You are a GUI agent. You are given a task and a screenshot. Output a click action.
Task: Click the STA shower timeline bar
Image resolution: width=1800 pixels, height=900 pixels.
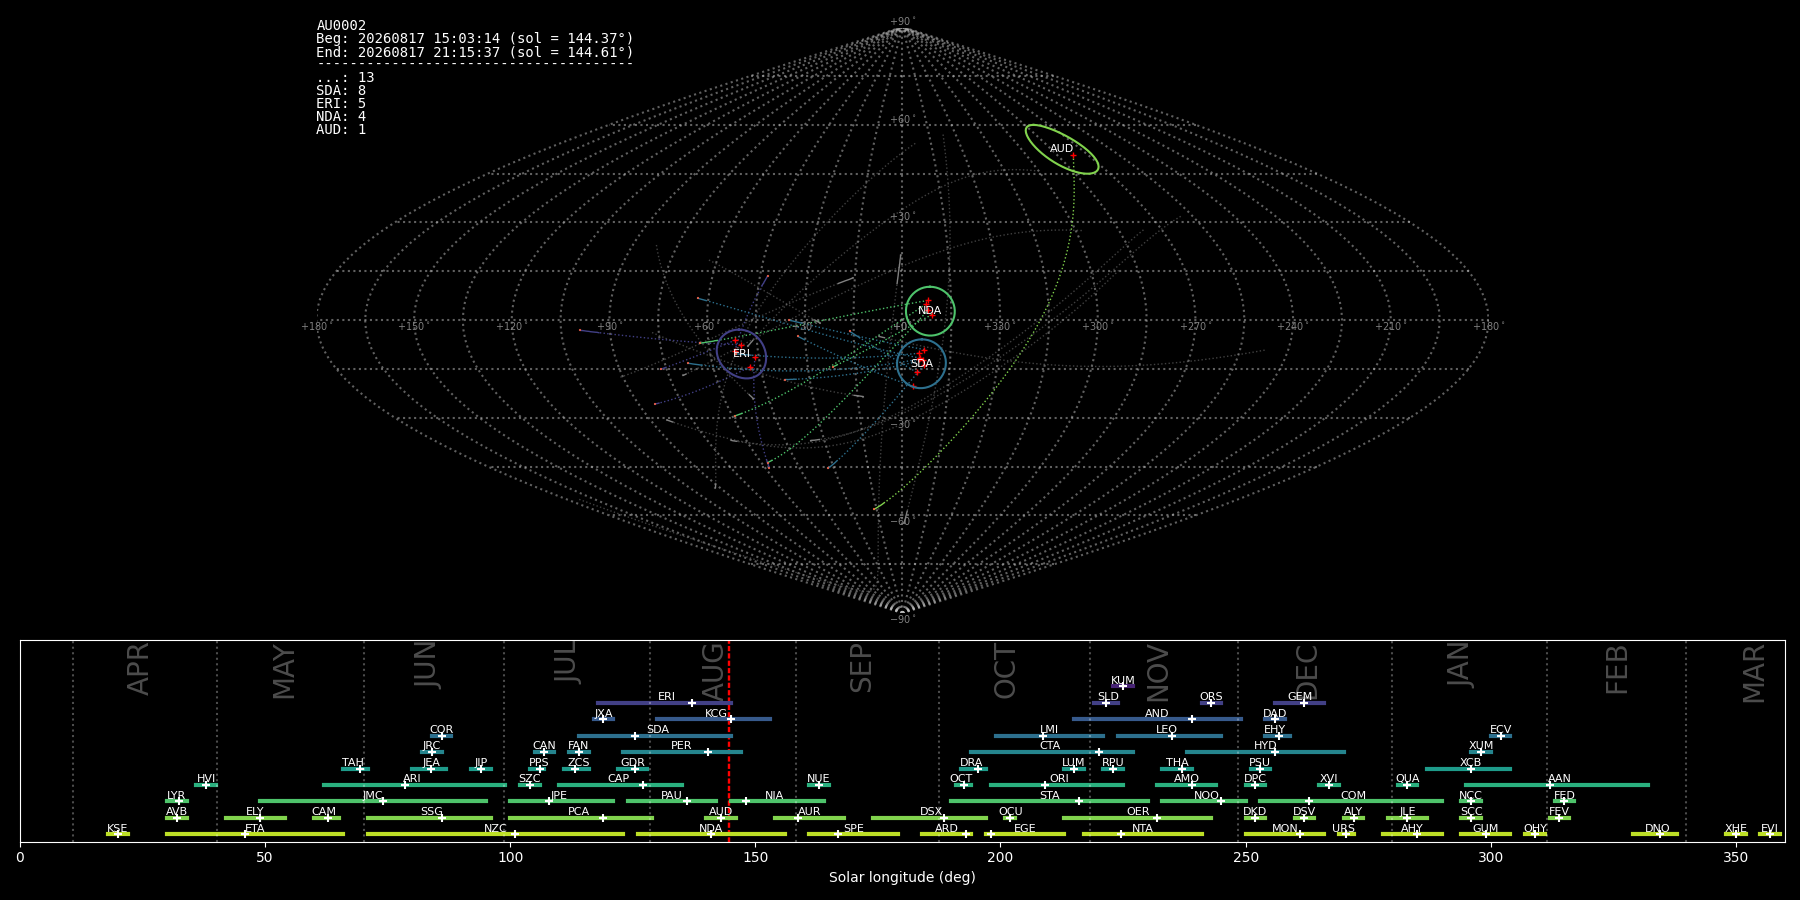tap(1049, 801)
